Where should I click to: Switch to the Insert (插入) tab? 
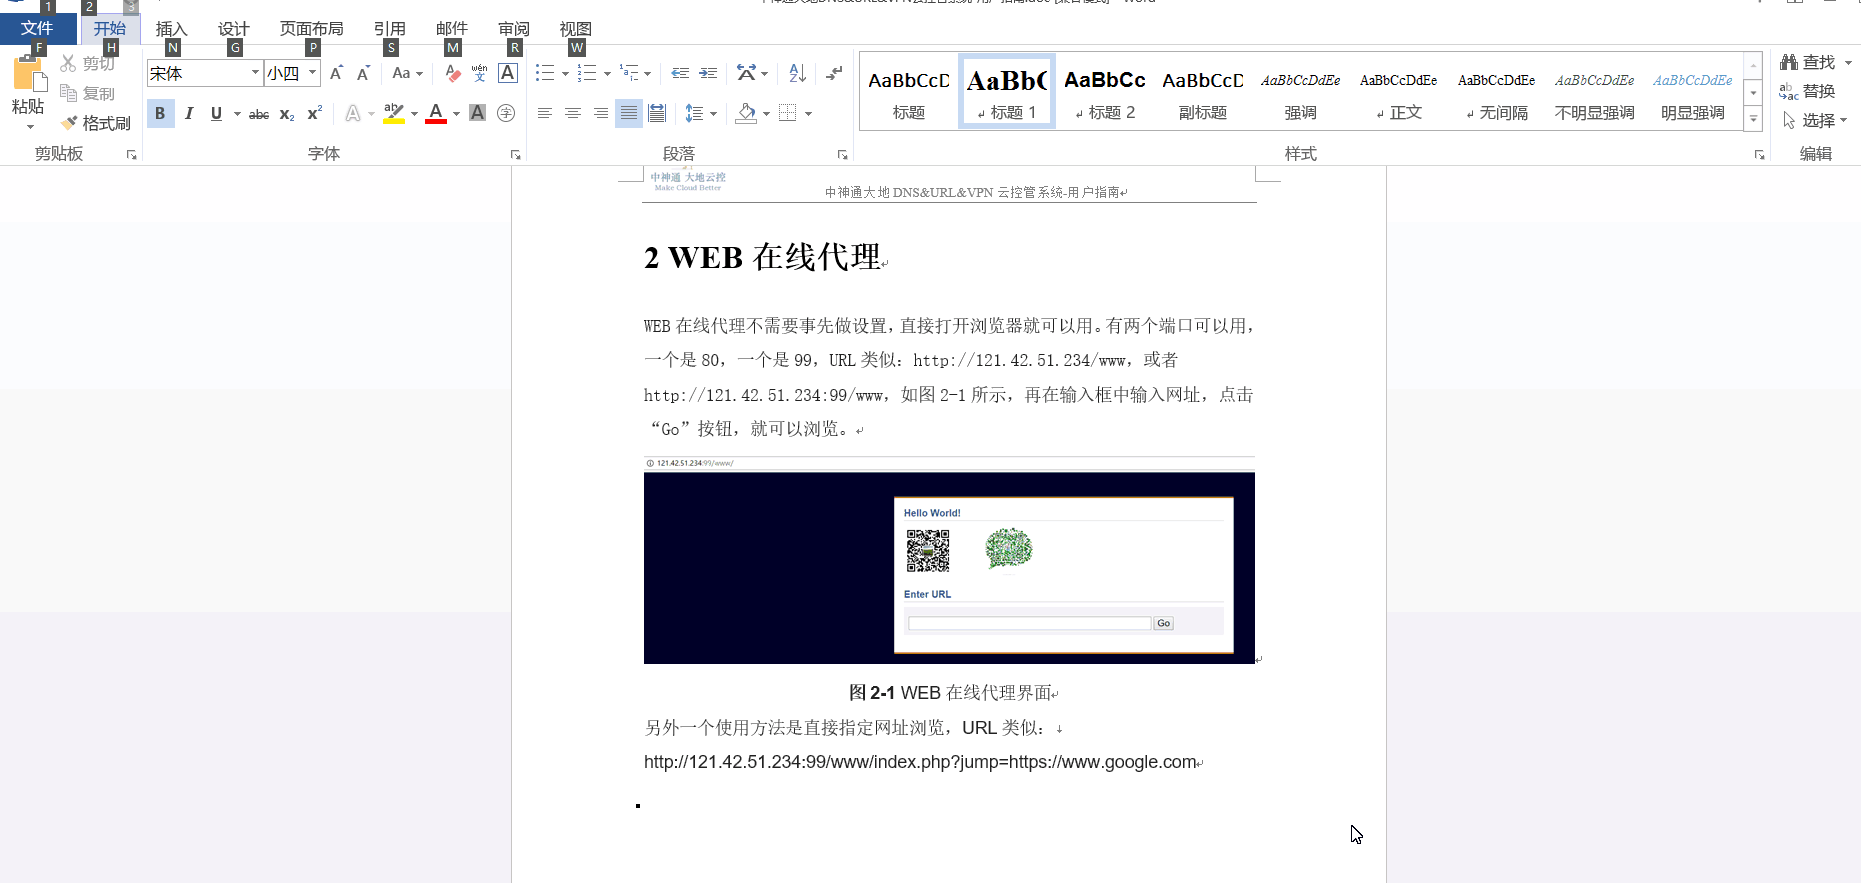click(x=171, y=29)
